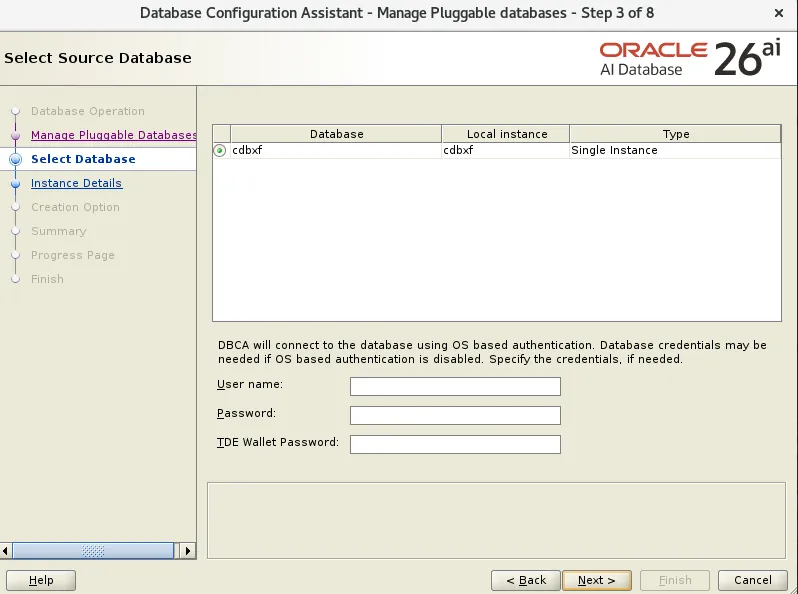
Task: Click the Database column header
Action: (336, 134)
